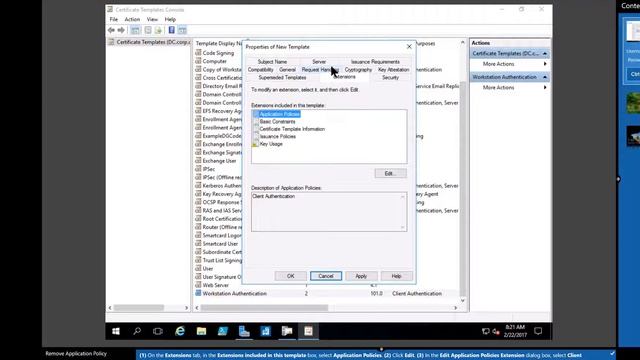Switch to the Compatibility tab
Screen dimensions: 640x360
click(260, 69)
